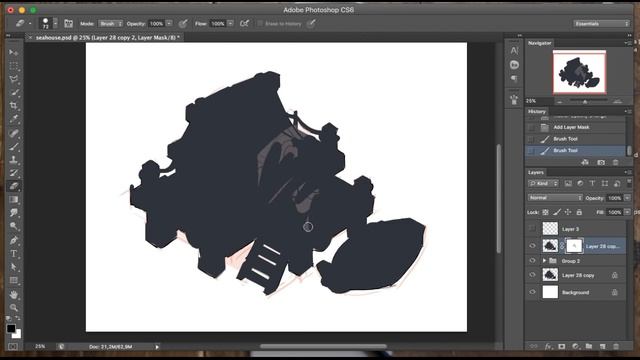Select the Crop tool
Screen dimensions: 640x360
[13, 106]
